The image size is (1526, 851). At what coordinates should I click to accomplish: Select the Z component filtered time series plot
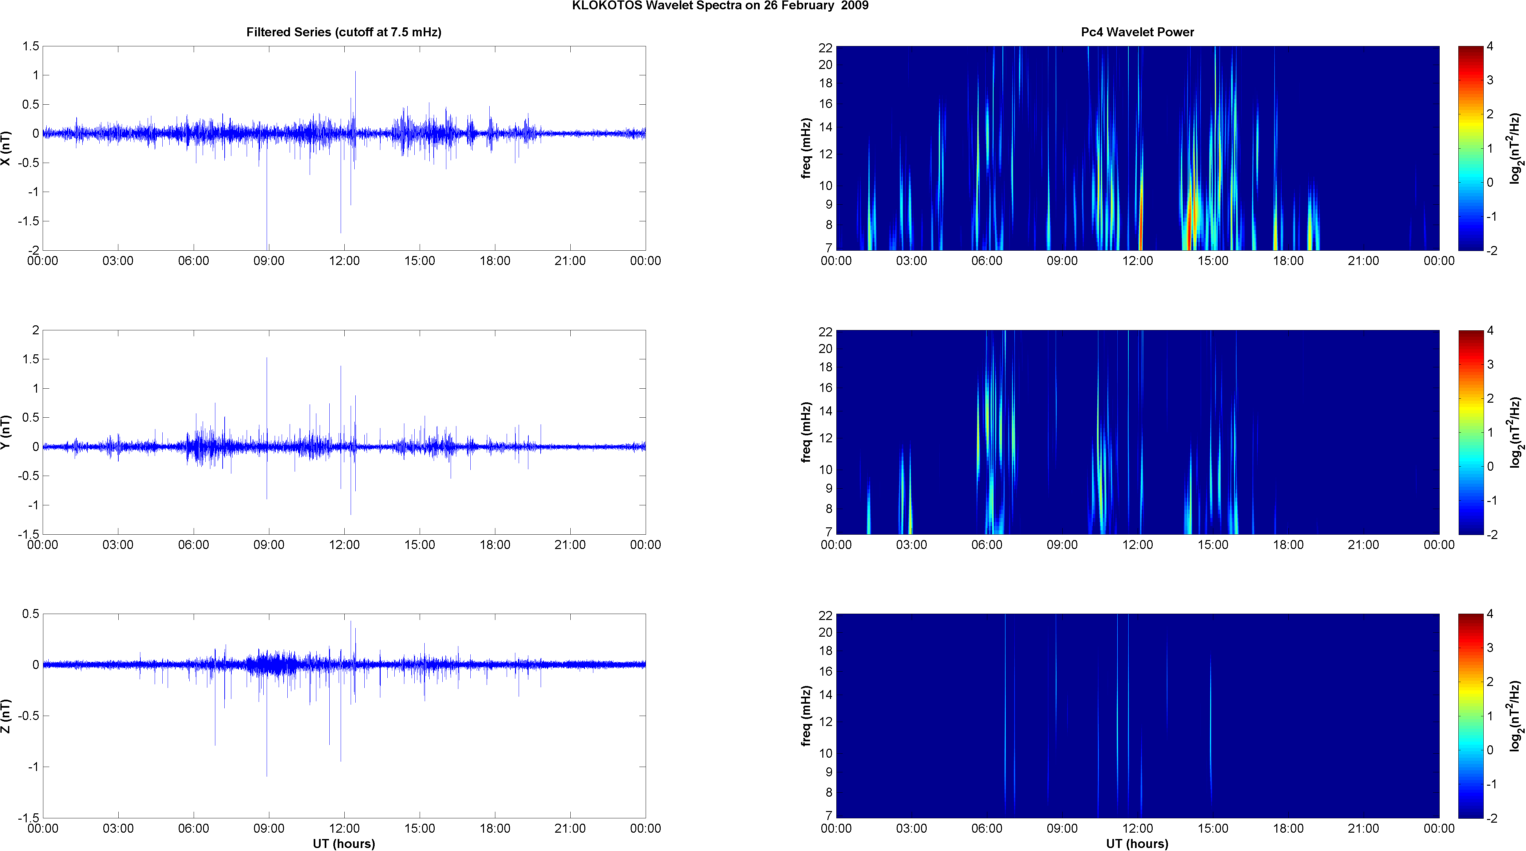(343, 716)
